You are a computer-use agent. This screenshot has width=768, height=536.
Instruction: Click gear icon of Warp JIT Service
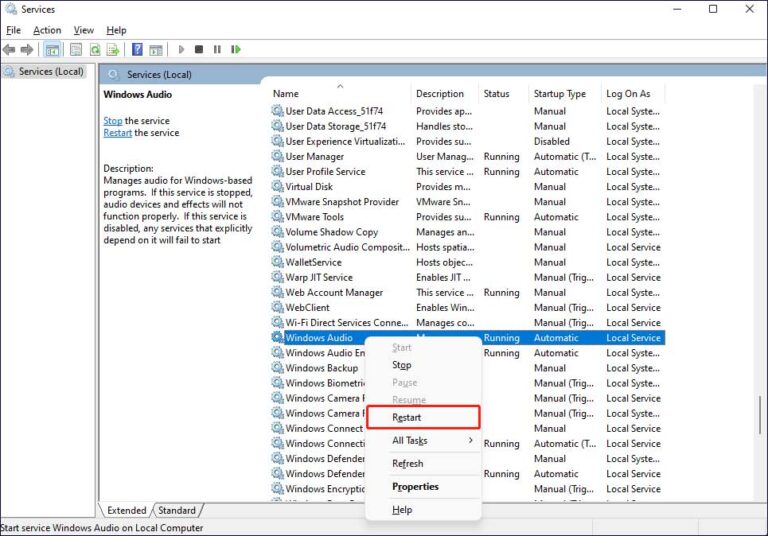point(278,277)
